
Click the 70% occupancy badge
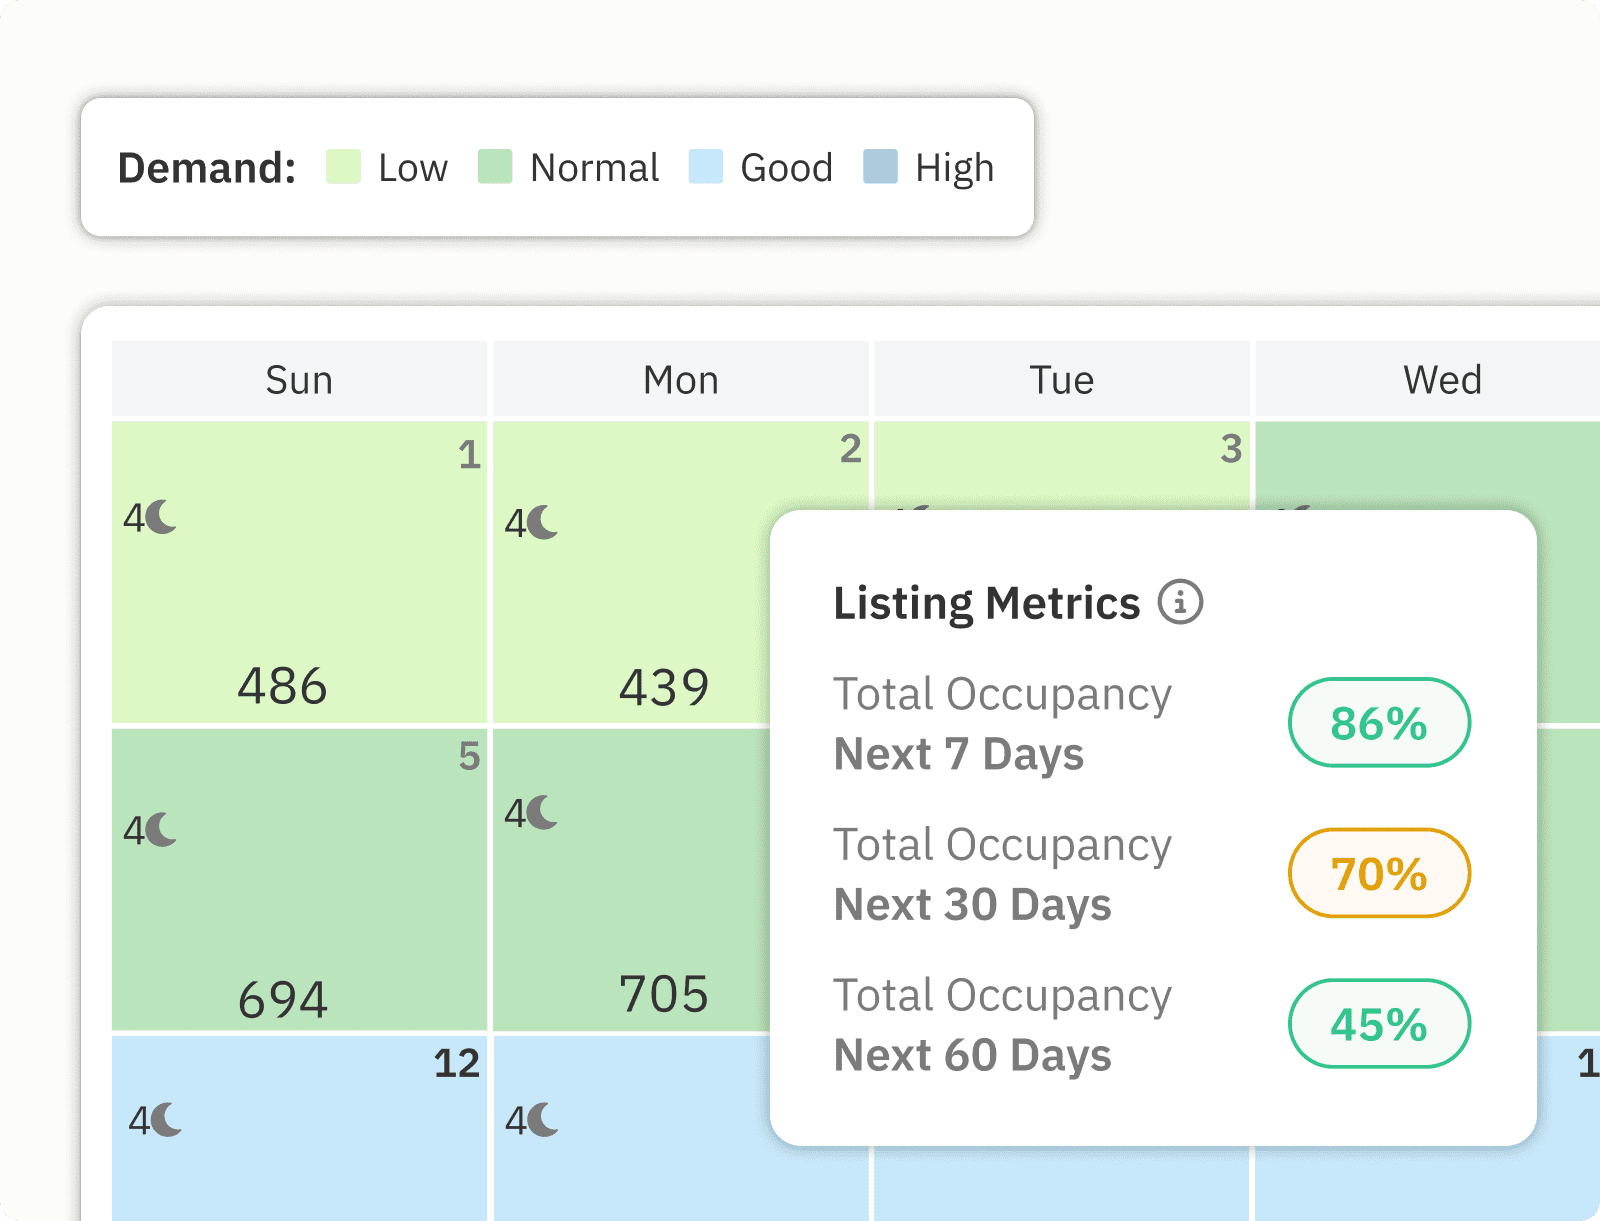tap(1379, 873)
